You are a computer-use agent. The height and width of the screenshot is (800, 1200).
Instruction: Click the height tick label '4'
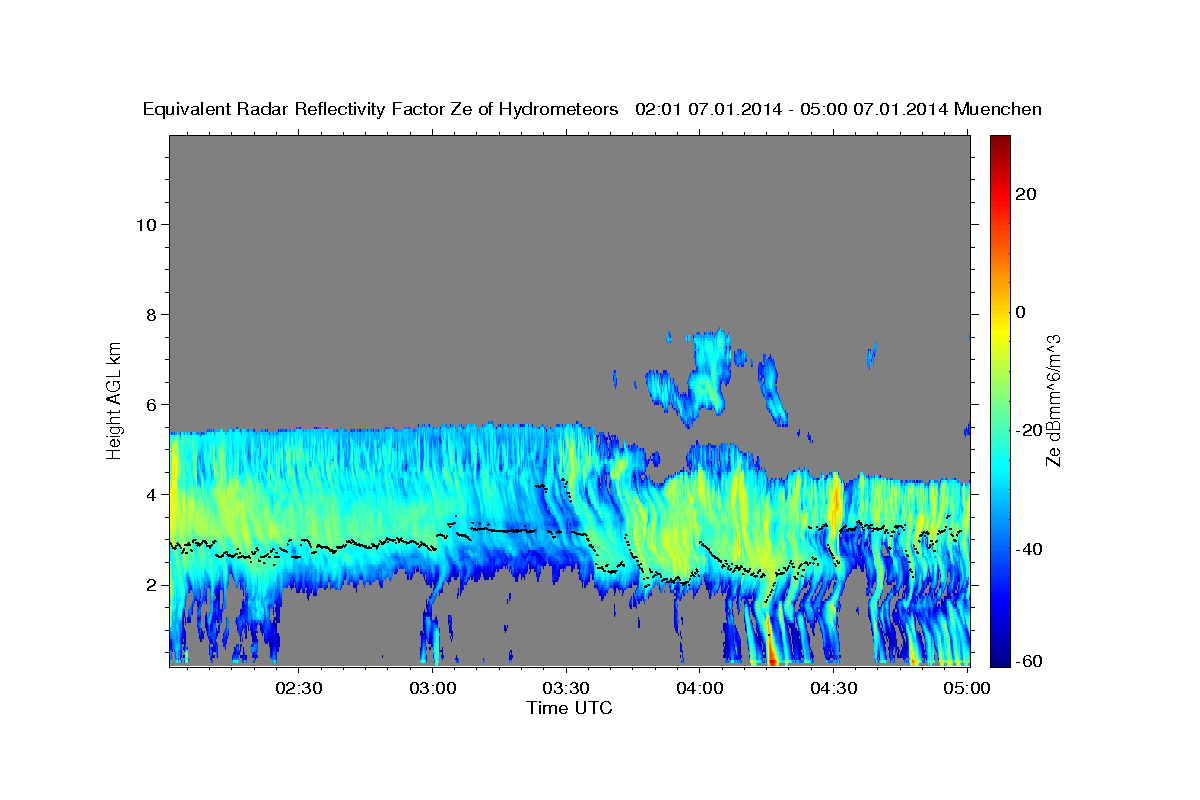150,494
